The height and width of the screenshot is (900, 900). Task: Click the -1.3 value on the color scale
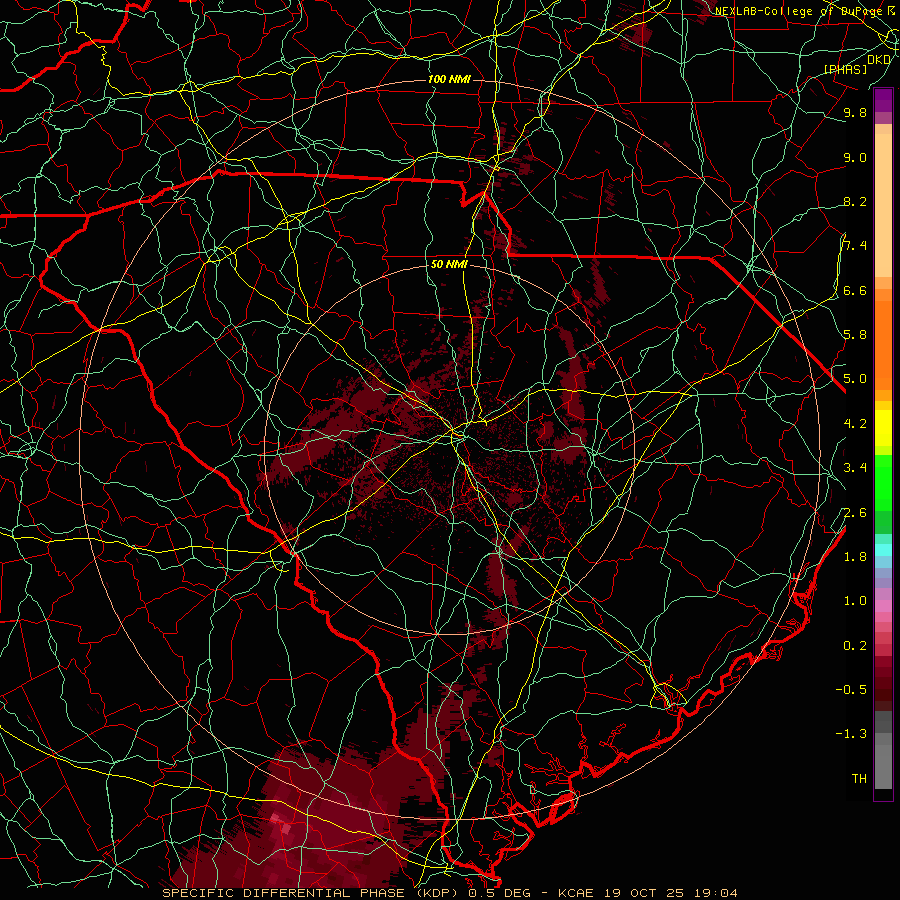coord(851,734)
